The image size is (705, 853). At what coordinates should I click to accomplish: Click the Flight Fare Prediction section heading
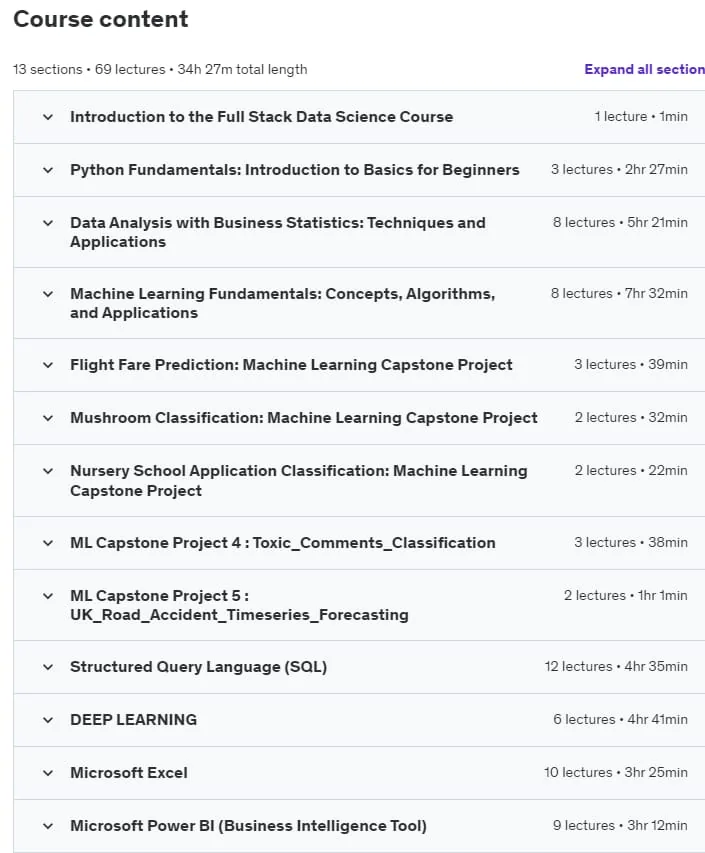coord(291,364)
